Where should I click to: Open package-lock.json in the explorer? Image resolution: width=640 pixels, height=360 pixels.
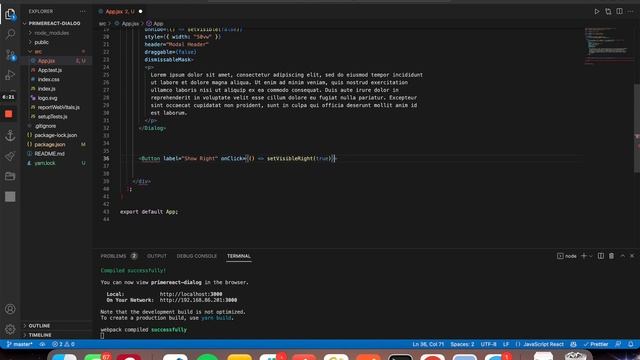pyautogui.click(x=56, y=135)
